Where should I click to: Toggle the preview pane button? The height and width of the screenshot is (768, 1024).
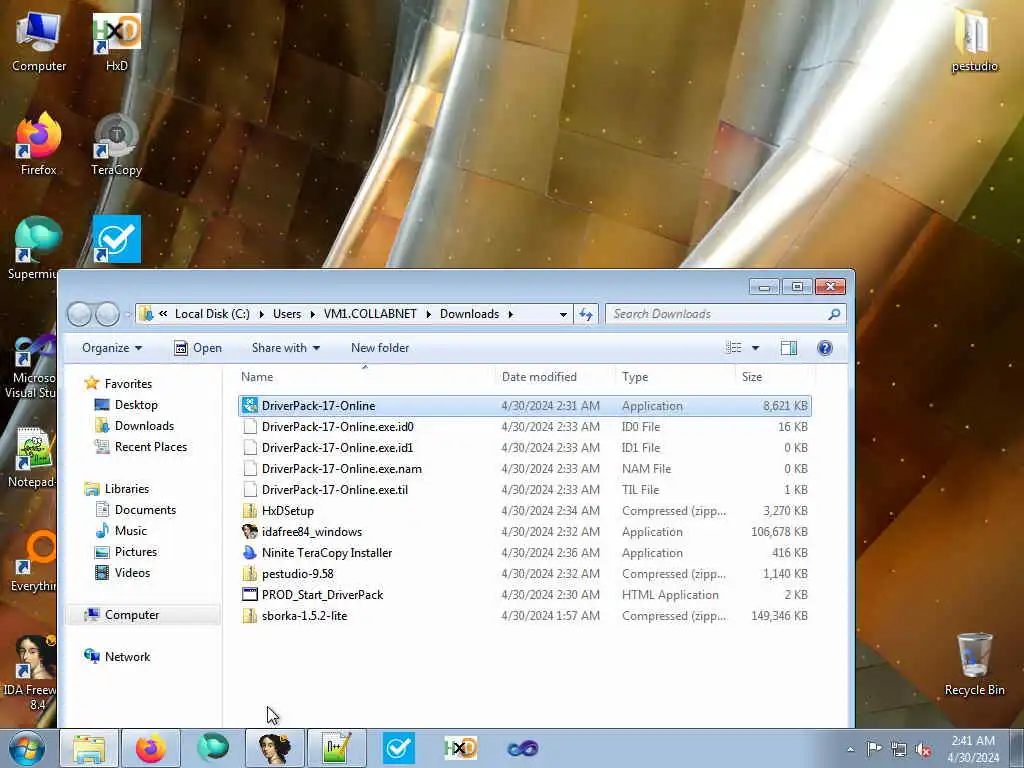[789, 348]
